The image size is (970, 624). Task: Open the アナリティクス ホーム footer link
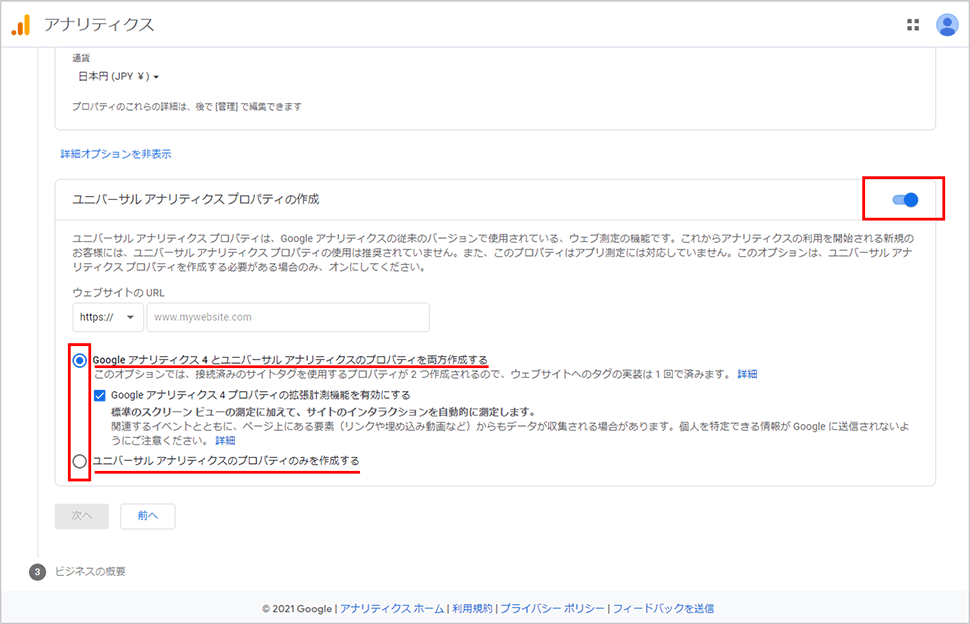pyautogui.click(x=392, y=609)
